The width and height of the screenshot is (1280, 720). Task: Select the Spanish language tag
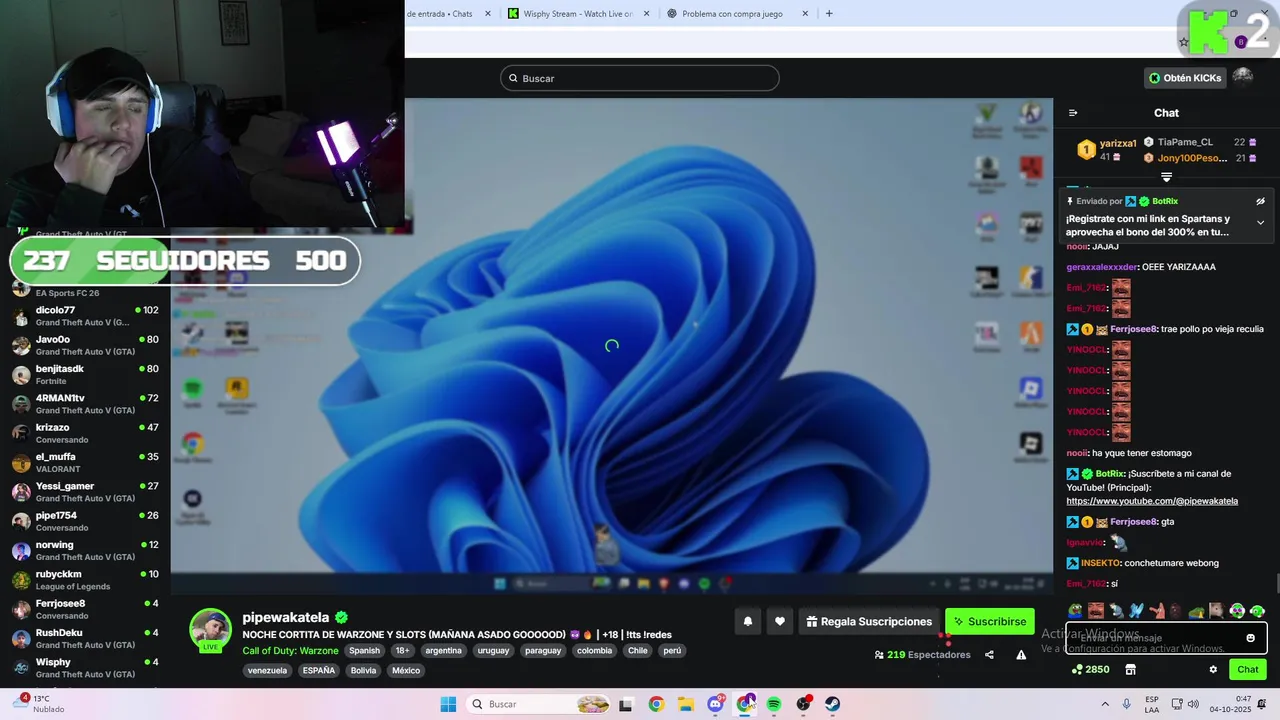(x=364, y=651)
